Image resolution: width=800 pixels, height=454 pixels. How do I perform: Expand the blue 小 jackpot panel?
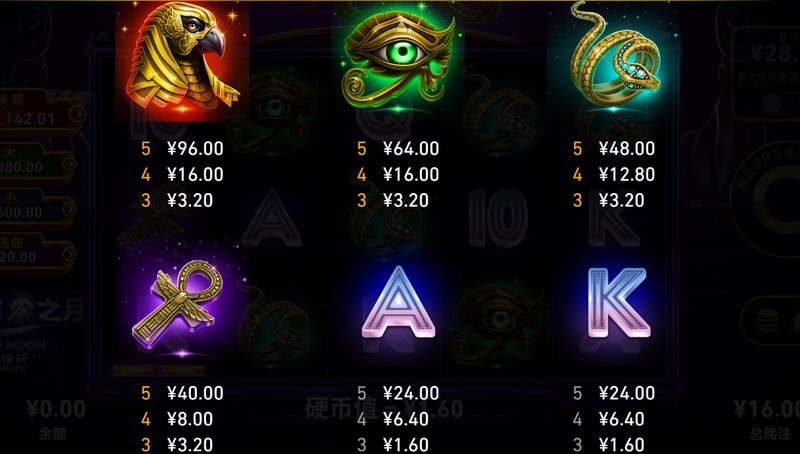tap(38, 207)
